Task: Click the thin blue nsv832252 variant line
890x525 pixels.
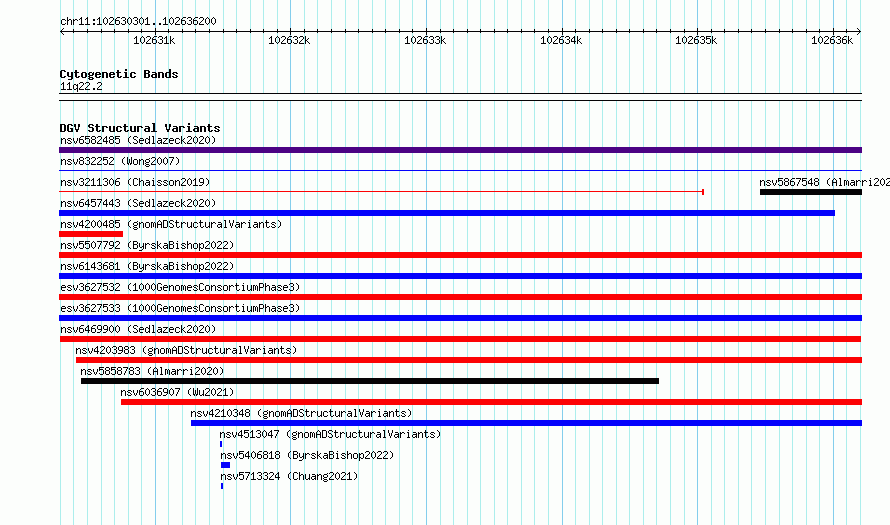Action: coord(460,170)
